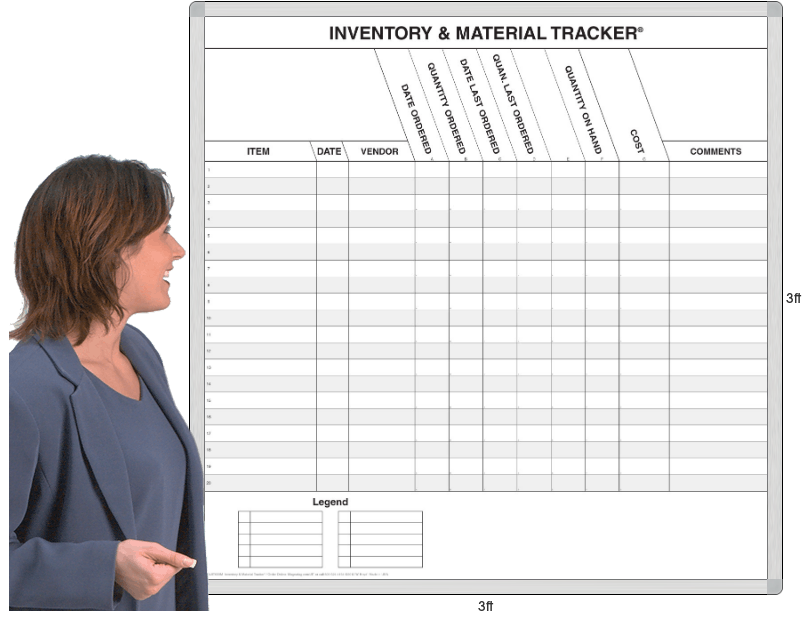Click the COMMENTS column header
Viewport: 810px width, 631px height.
716,152
